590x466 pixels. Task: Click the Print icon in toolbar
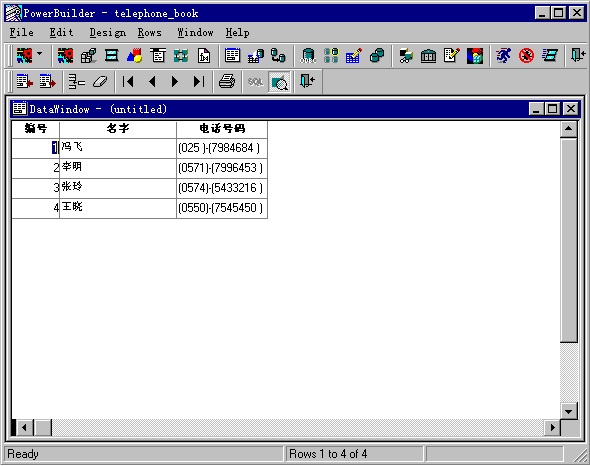pyautogui.click(x=227, y=81)
